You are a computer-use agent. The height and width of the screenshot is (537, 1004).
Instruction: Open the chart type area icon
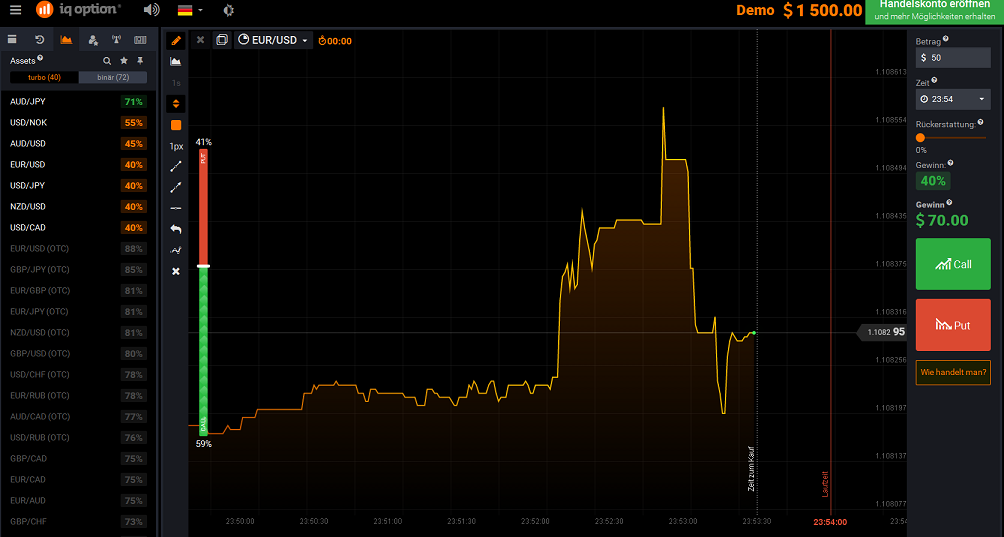coord(175,62)
